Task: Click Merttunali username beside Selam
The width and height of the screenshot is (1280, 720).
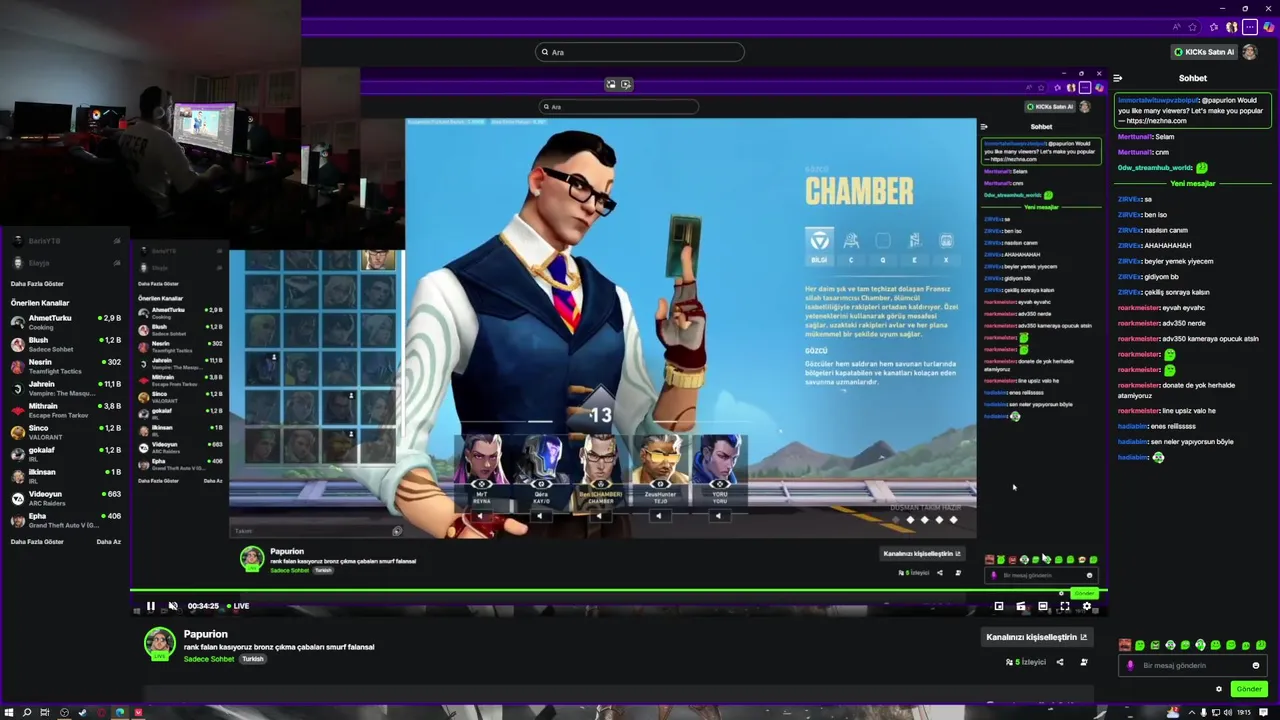Action: point(1134,137)
